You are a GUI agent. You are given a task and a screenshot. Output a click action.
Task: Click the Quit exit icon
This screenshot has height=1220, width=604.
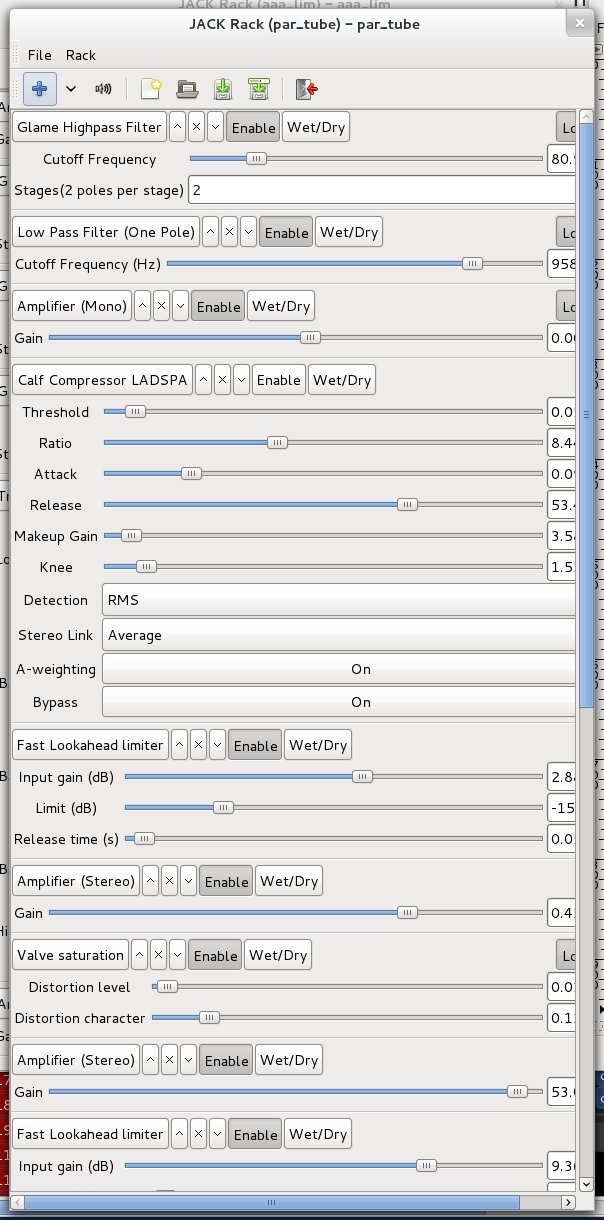pyautogui.click(x=306, y=88)
